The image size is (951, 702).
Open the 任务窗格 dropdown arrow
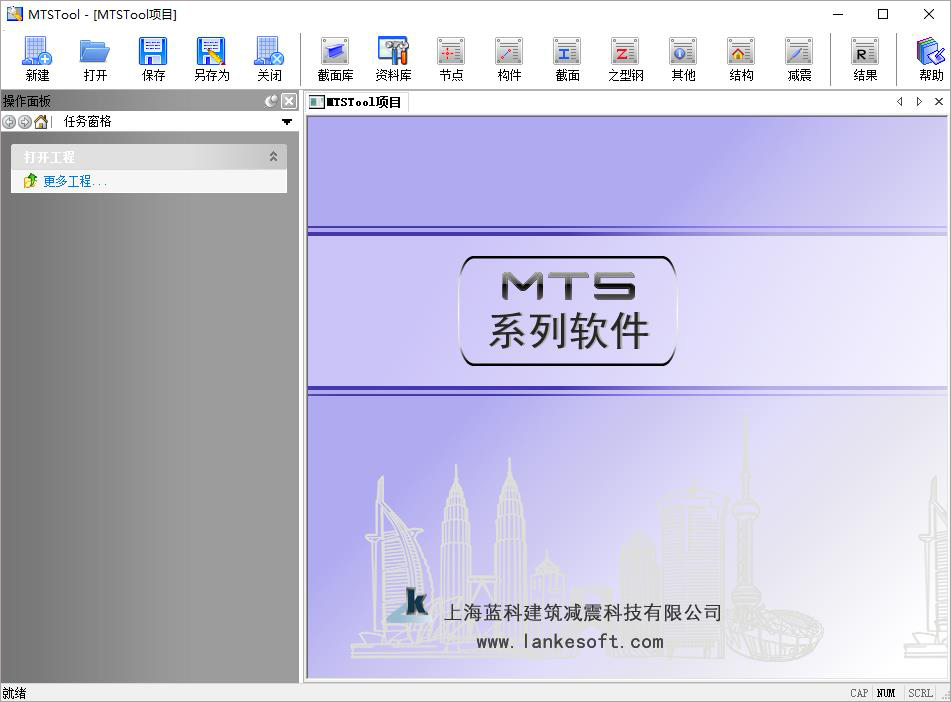[287, 122]
